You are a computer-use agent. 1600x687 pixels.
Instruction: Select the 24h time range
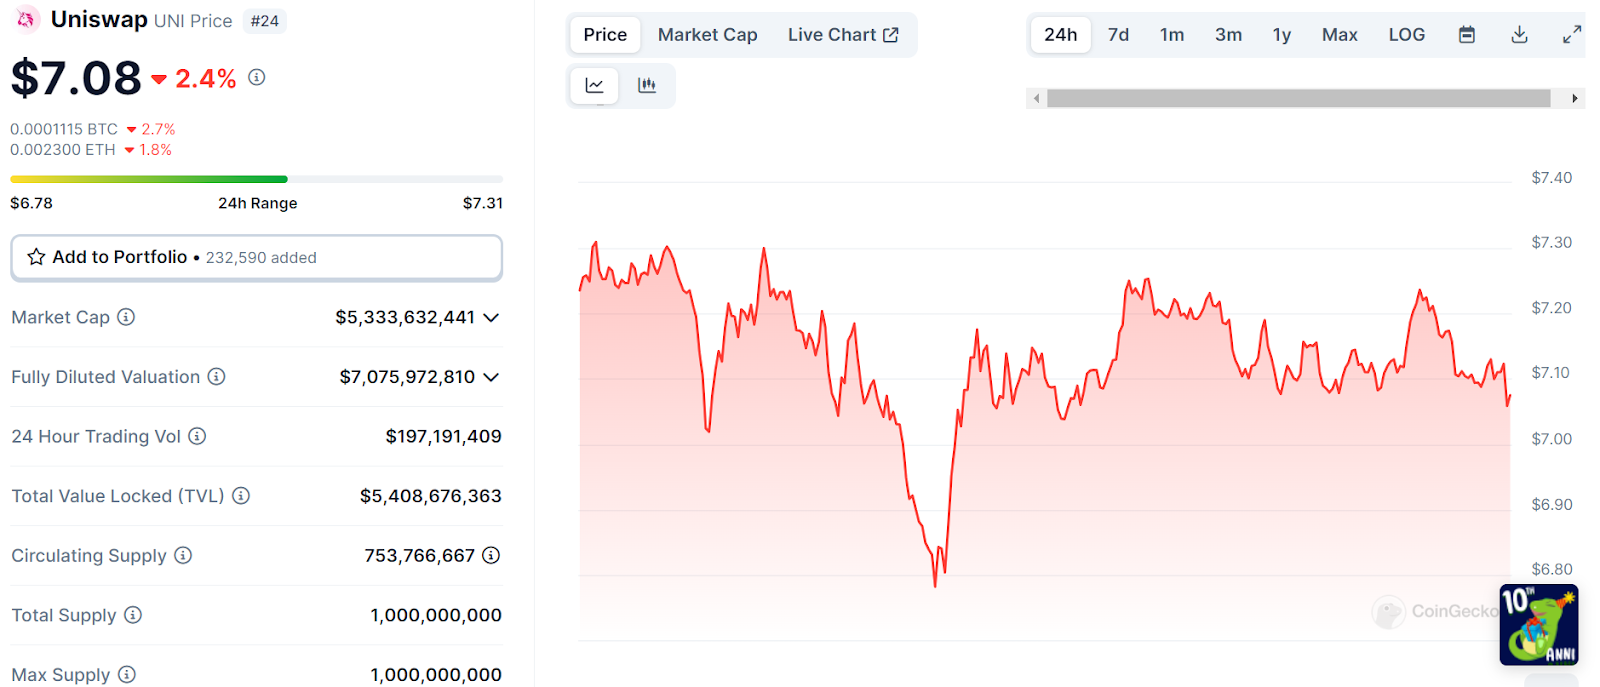(x=1061, y=35)
